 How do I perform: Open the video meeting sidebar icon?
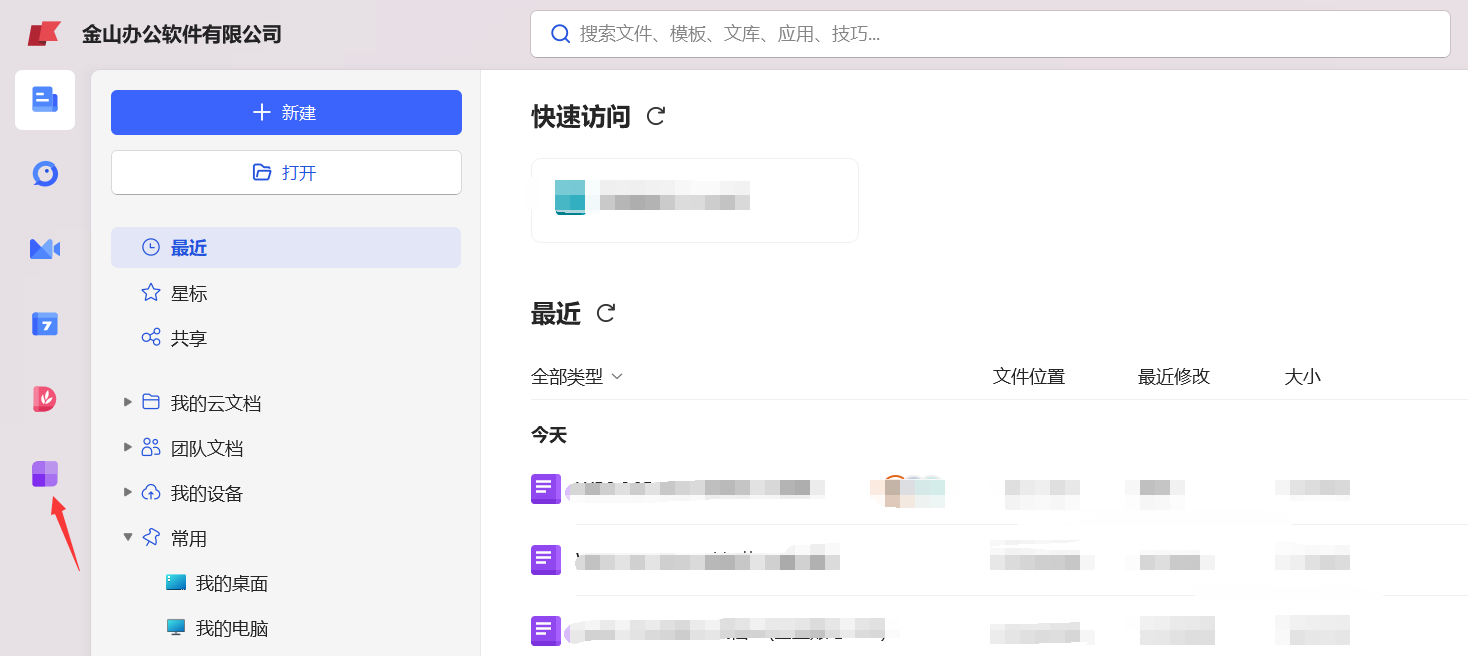point(45,249)
